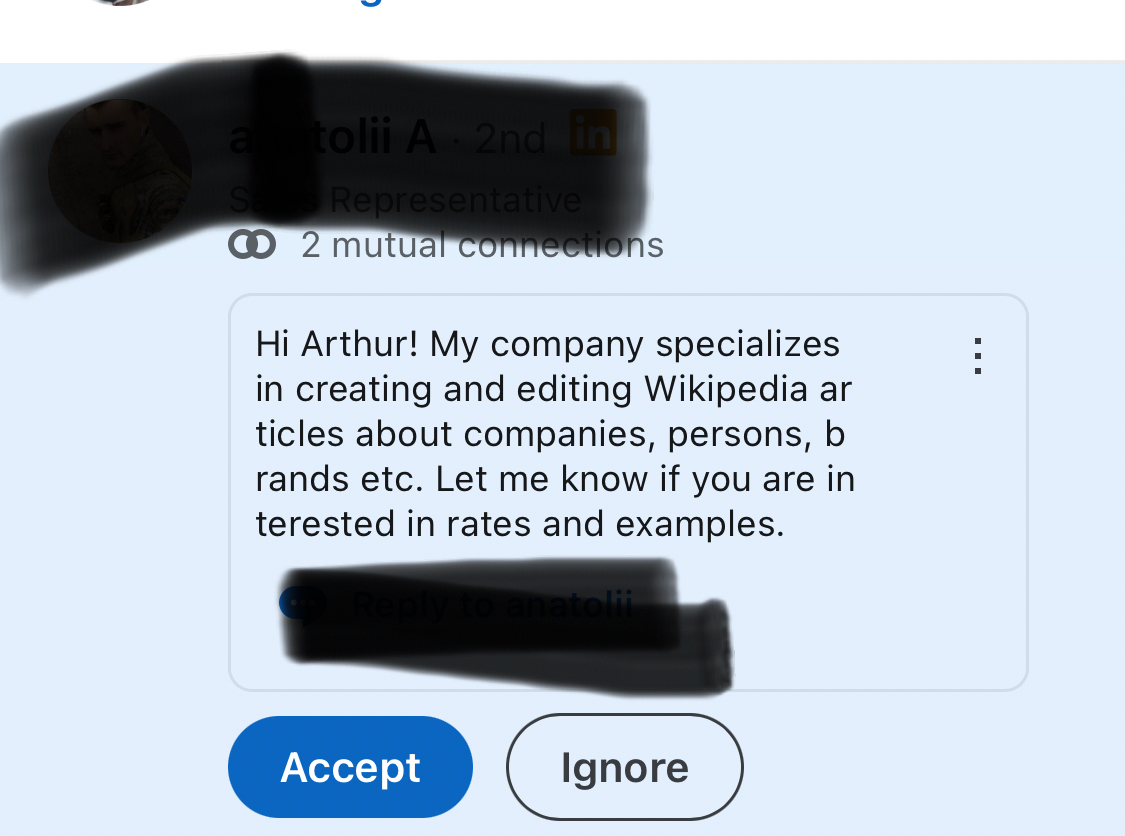Click the partially visible blue text at top

click(x=368, y=3)
